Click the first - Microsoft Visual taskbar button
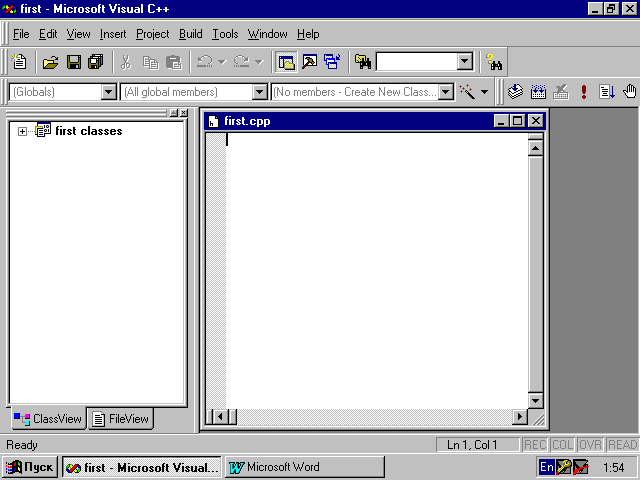This screenshot has width=640, height=480. click(142, 467)
